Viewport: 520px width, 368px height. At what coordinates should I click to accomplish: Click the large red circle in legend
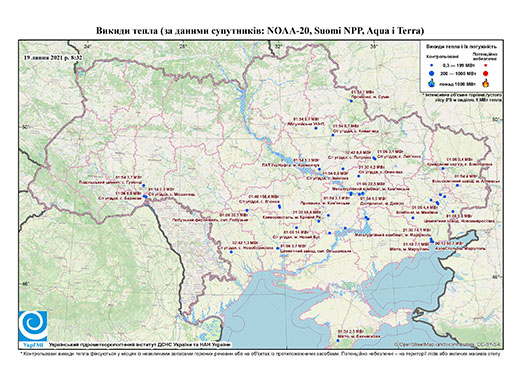click(485, 73)
